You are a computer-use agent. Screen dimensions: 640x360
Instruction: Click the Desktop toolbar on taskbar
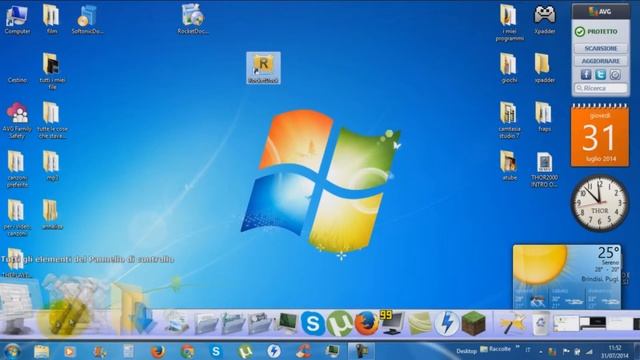[x=466, y=351]
